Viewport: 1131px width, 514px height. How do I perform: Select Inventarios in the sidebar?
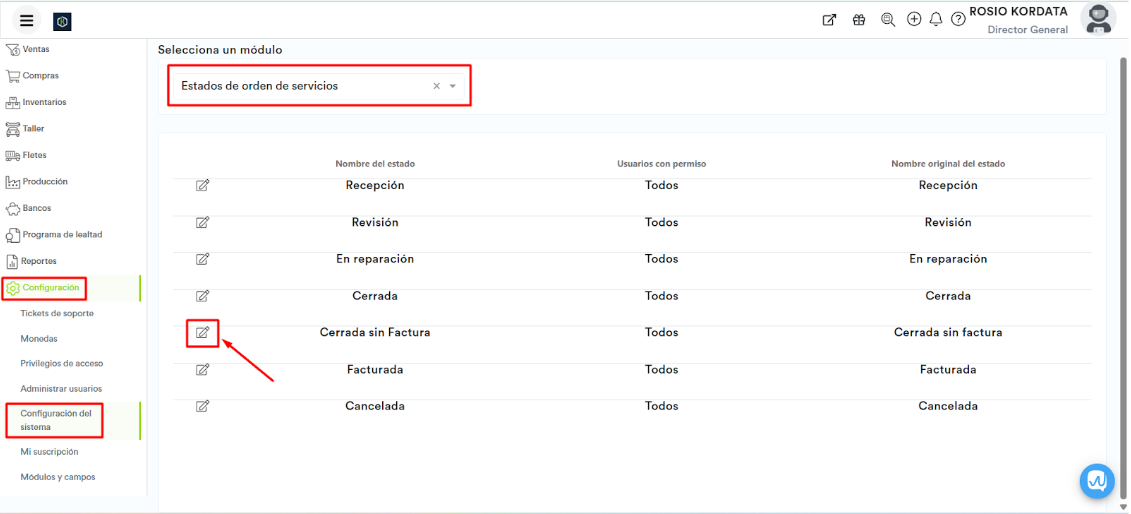click(44, 102)
